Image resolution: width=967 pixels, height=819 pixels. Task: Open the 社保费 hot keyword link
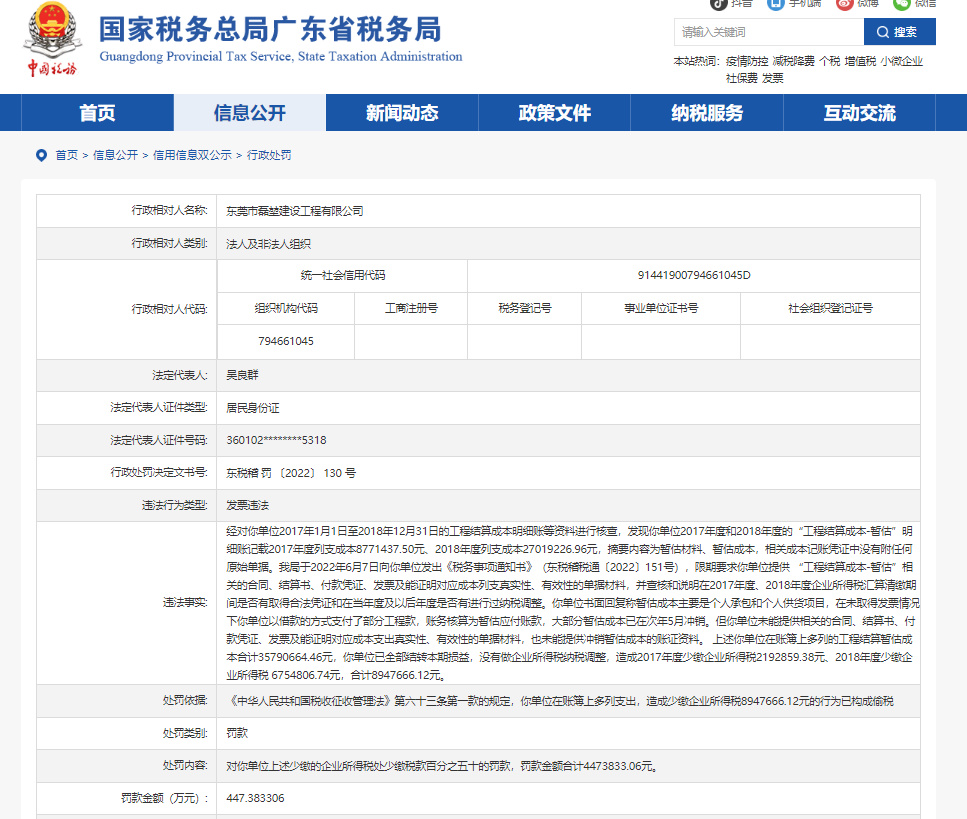coord(741,77)
